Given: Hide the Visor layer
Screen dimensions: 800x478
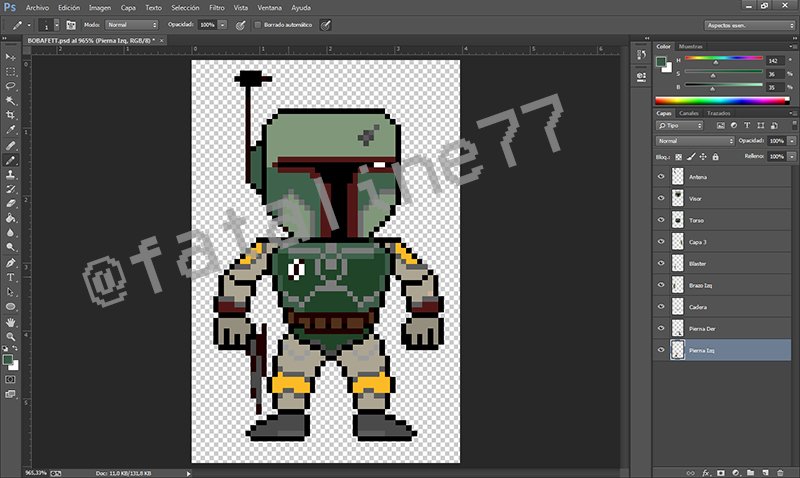Looking at the screenshot, I should pos(661,198).
